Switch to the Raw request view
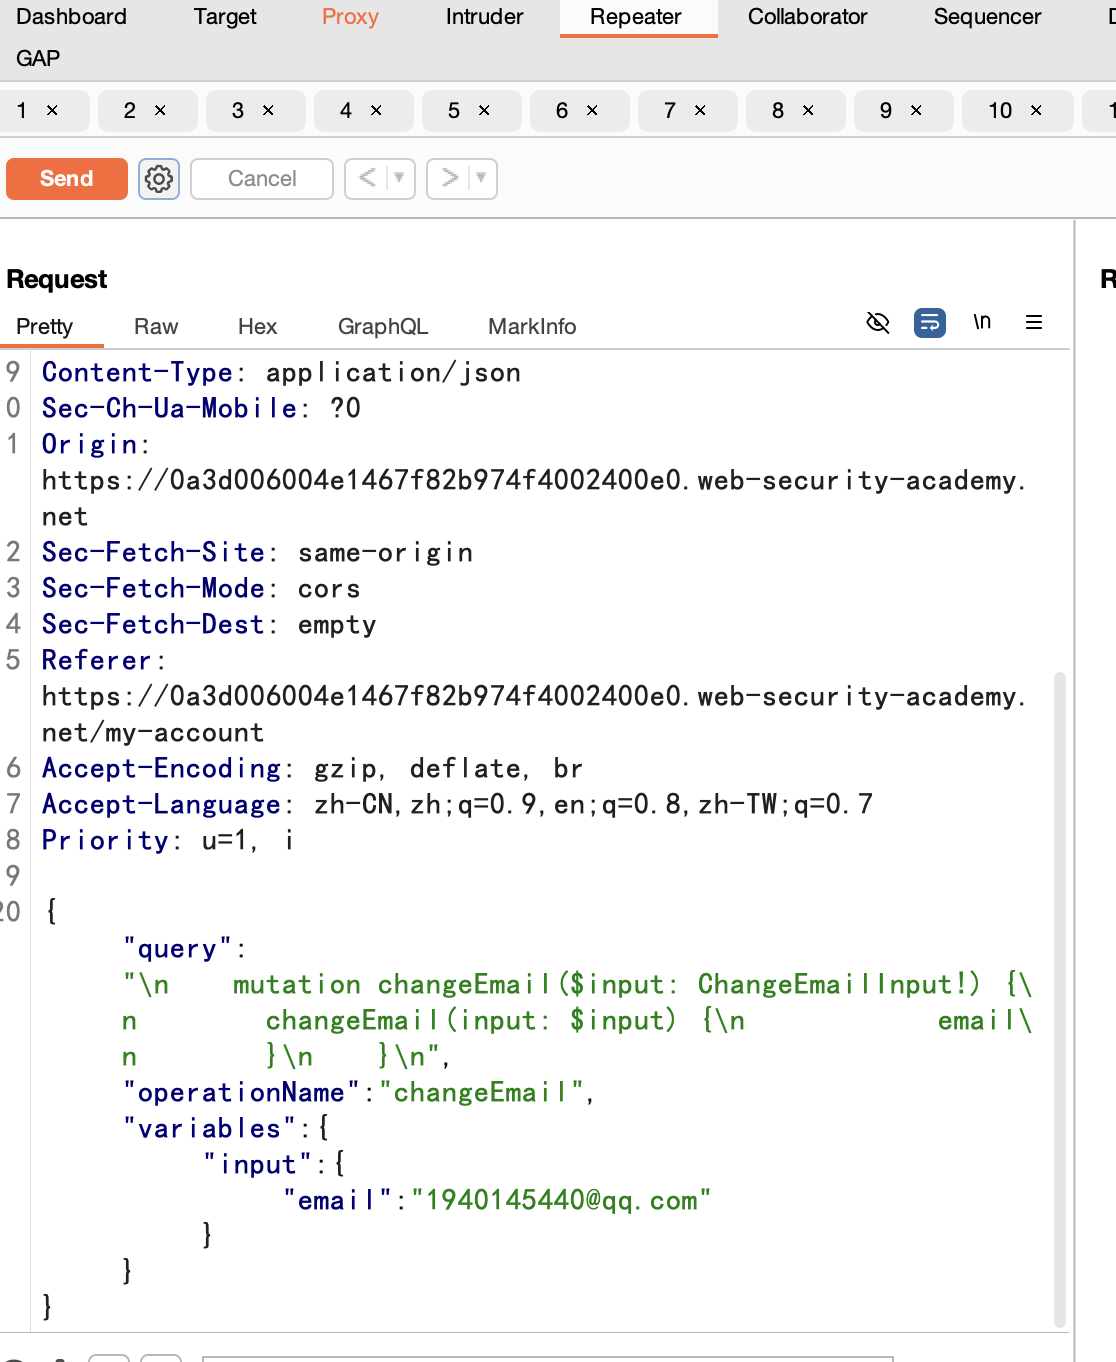 coord(156,327)
